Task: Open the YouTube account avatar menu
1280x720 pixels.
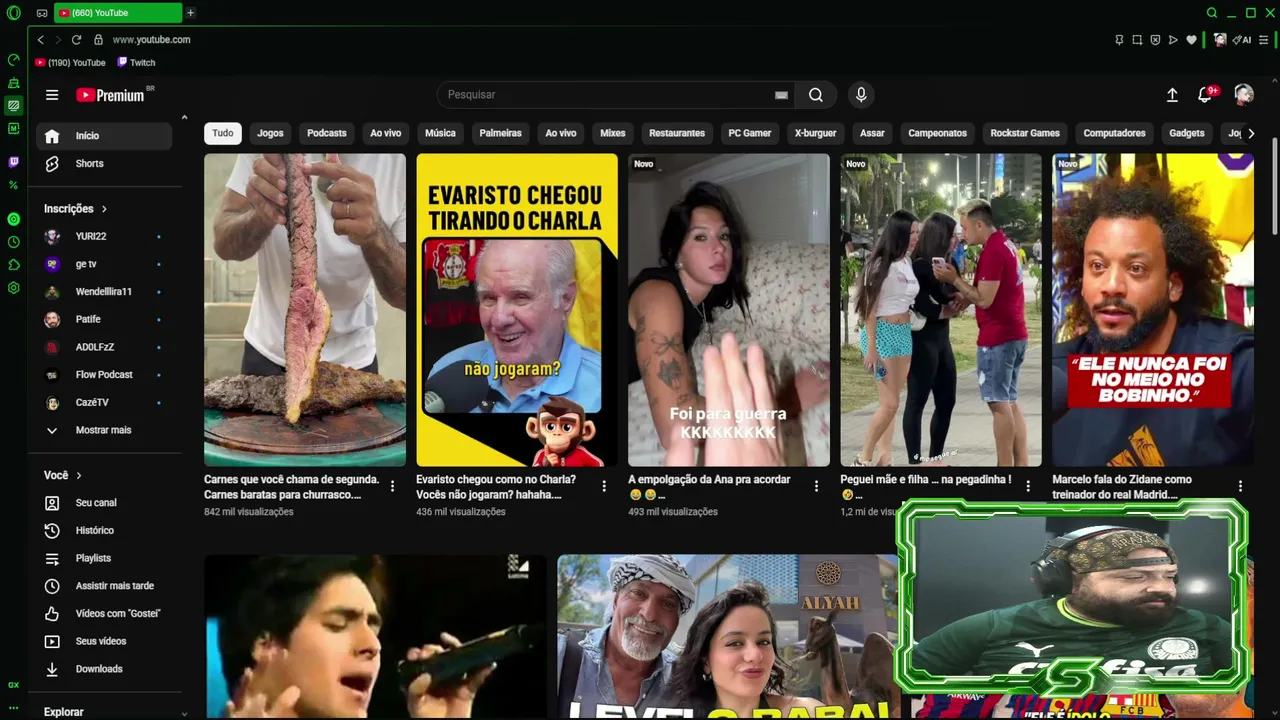Action: pyautogui.click(x=1244, y=94)
